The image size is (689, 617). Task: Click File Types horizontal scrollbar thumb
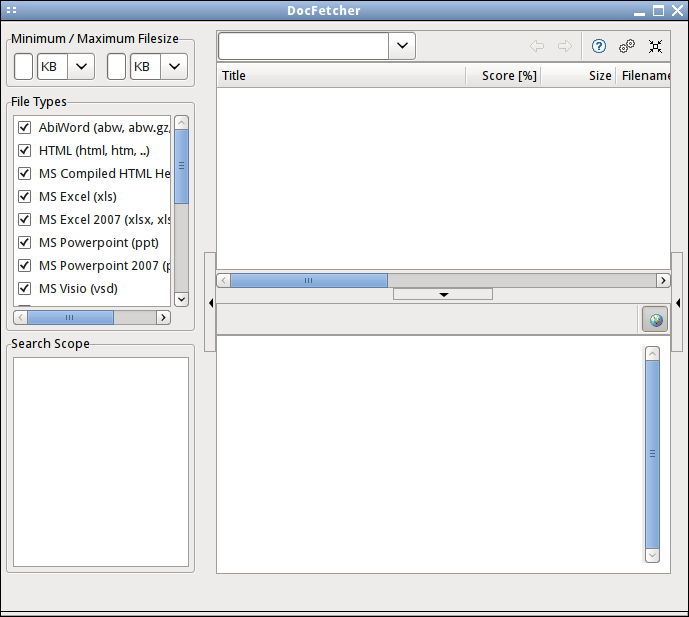[x=70, y=317]
